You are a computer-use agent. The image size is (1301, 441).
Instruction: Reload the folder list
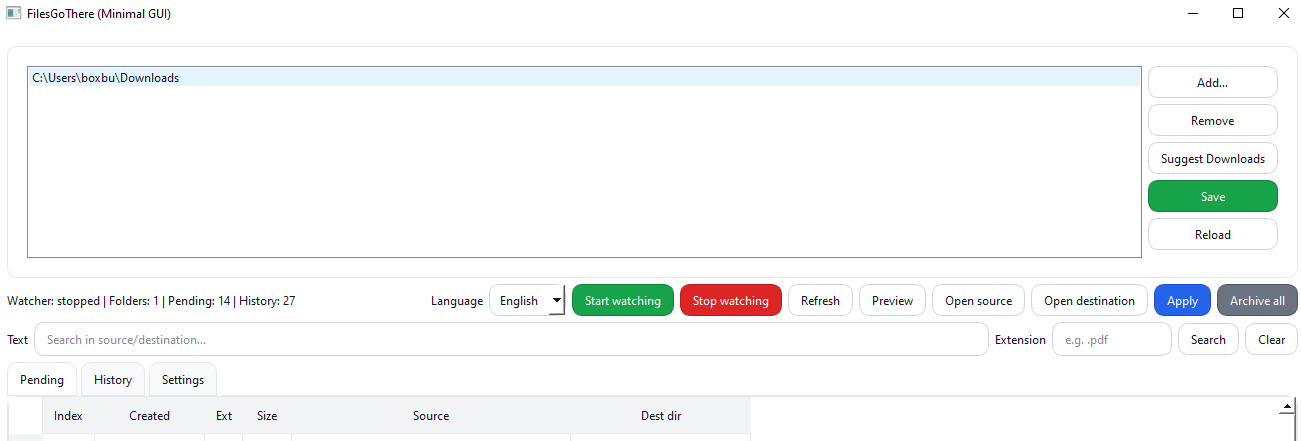coord(1212,234)
